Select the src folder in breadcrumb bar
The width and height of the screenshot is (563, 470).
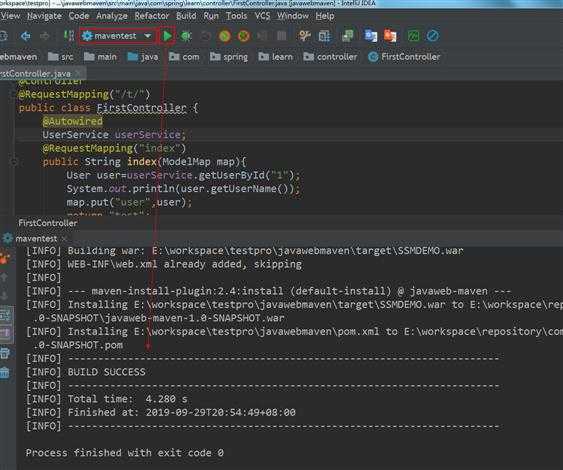61,57
